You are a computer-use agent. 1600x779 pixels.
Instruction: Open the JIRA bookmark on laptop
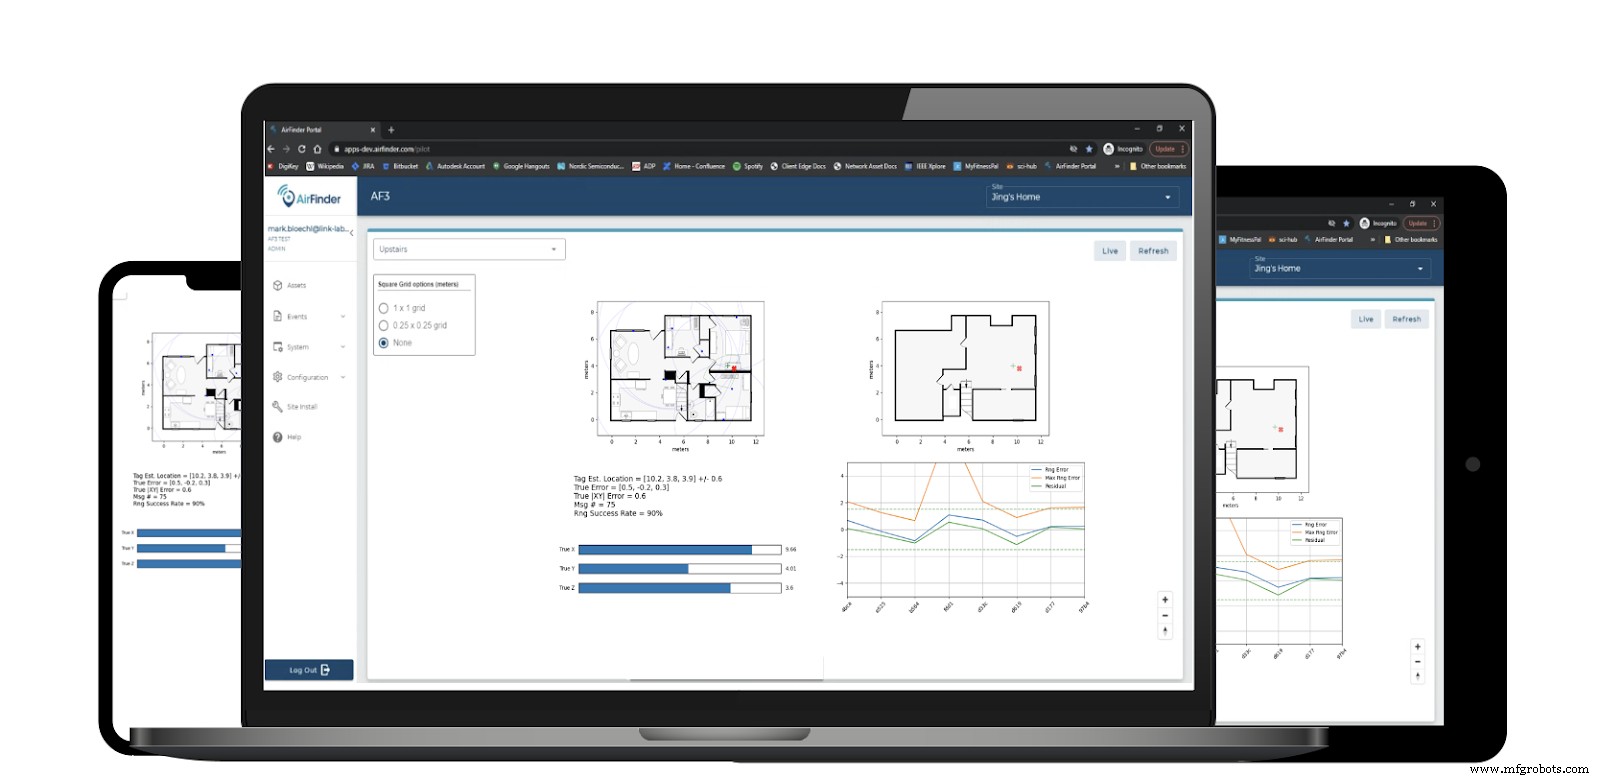(x=363, y=167)
